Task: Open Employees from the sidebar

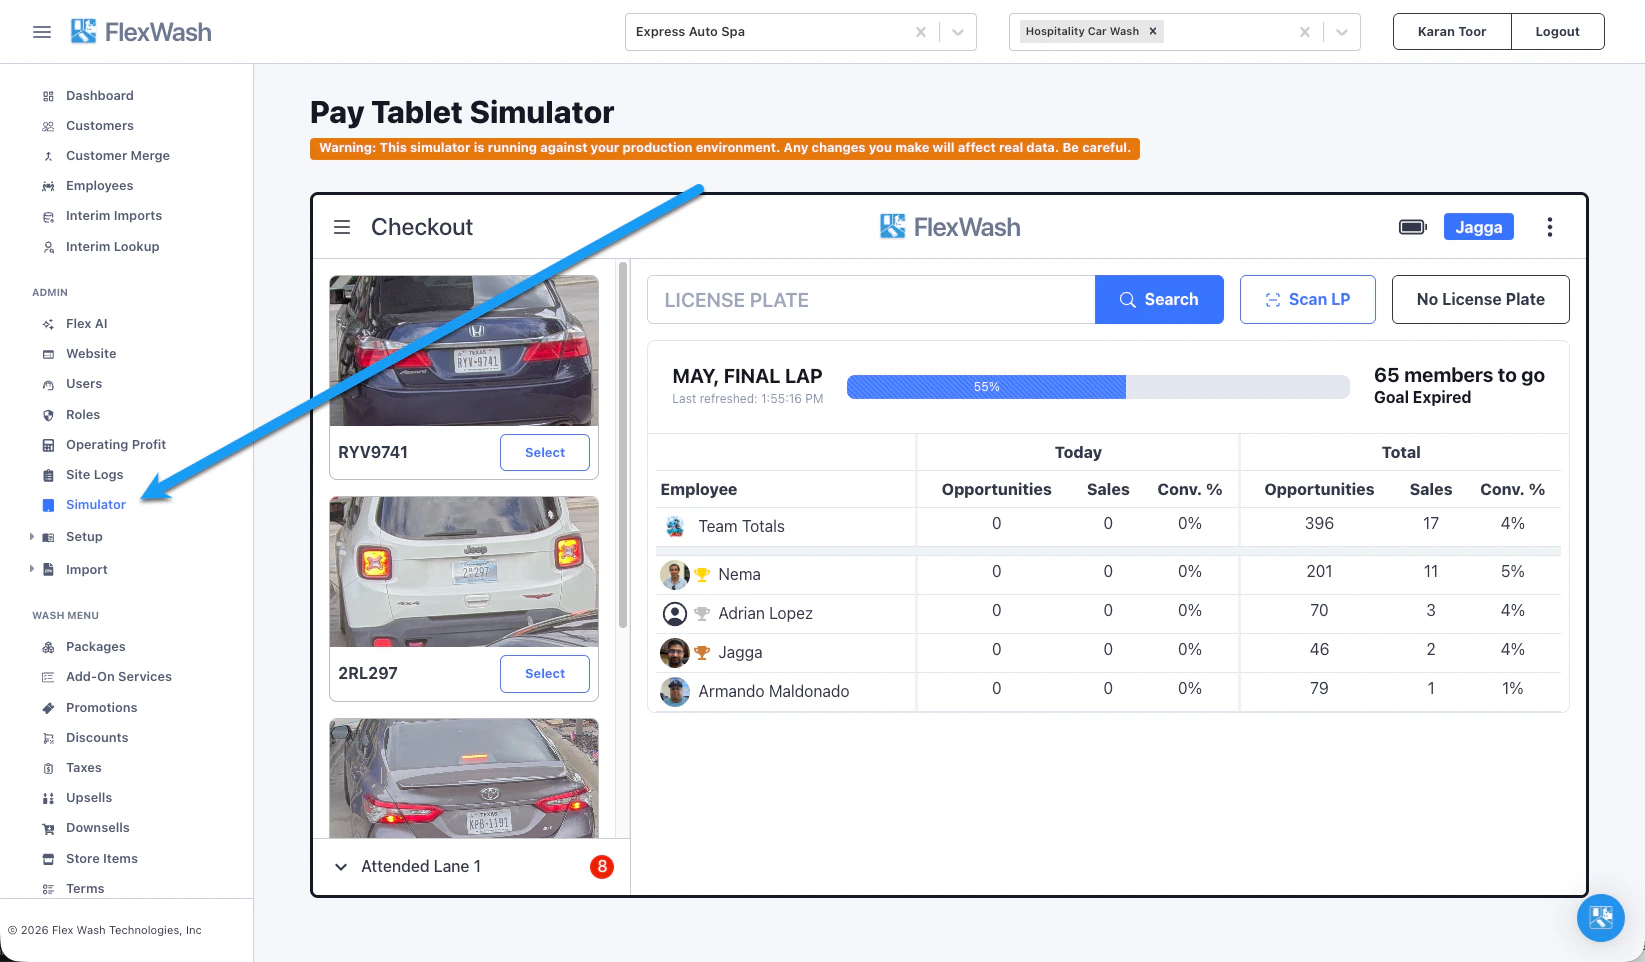Action: [x=100, y=186]
